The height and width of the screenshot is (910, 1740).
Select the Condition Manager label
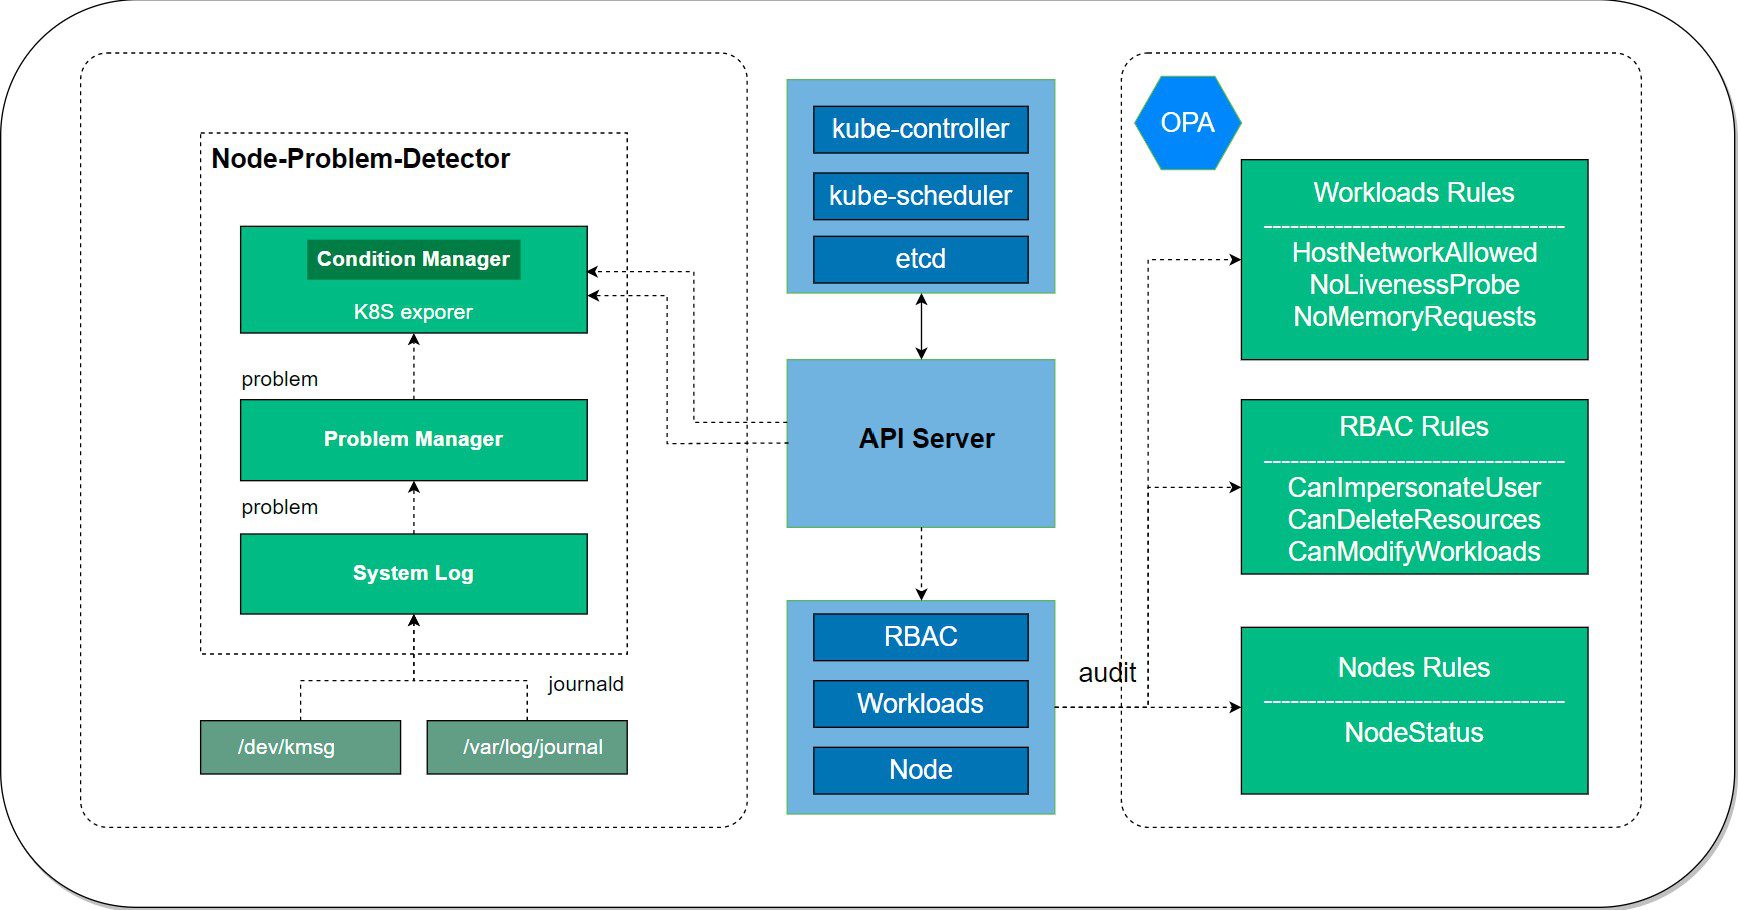coord(413,259)
